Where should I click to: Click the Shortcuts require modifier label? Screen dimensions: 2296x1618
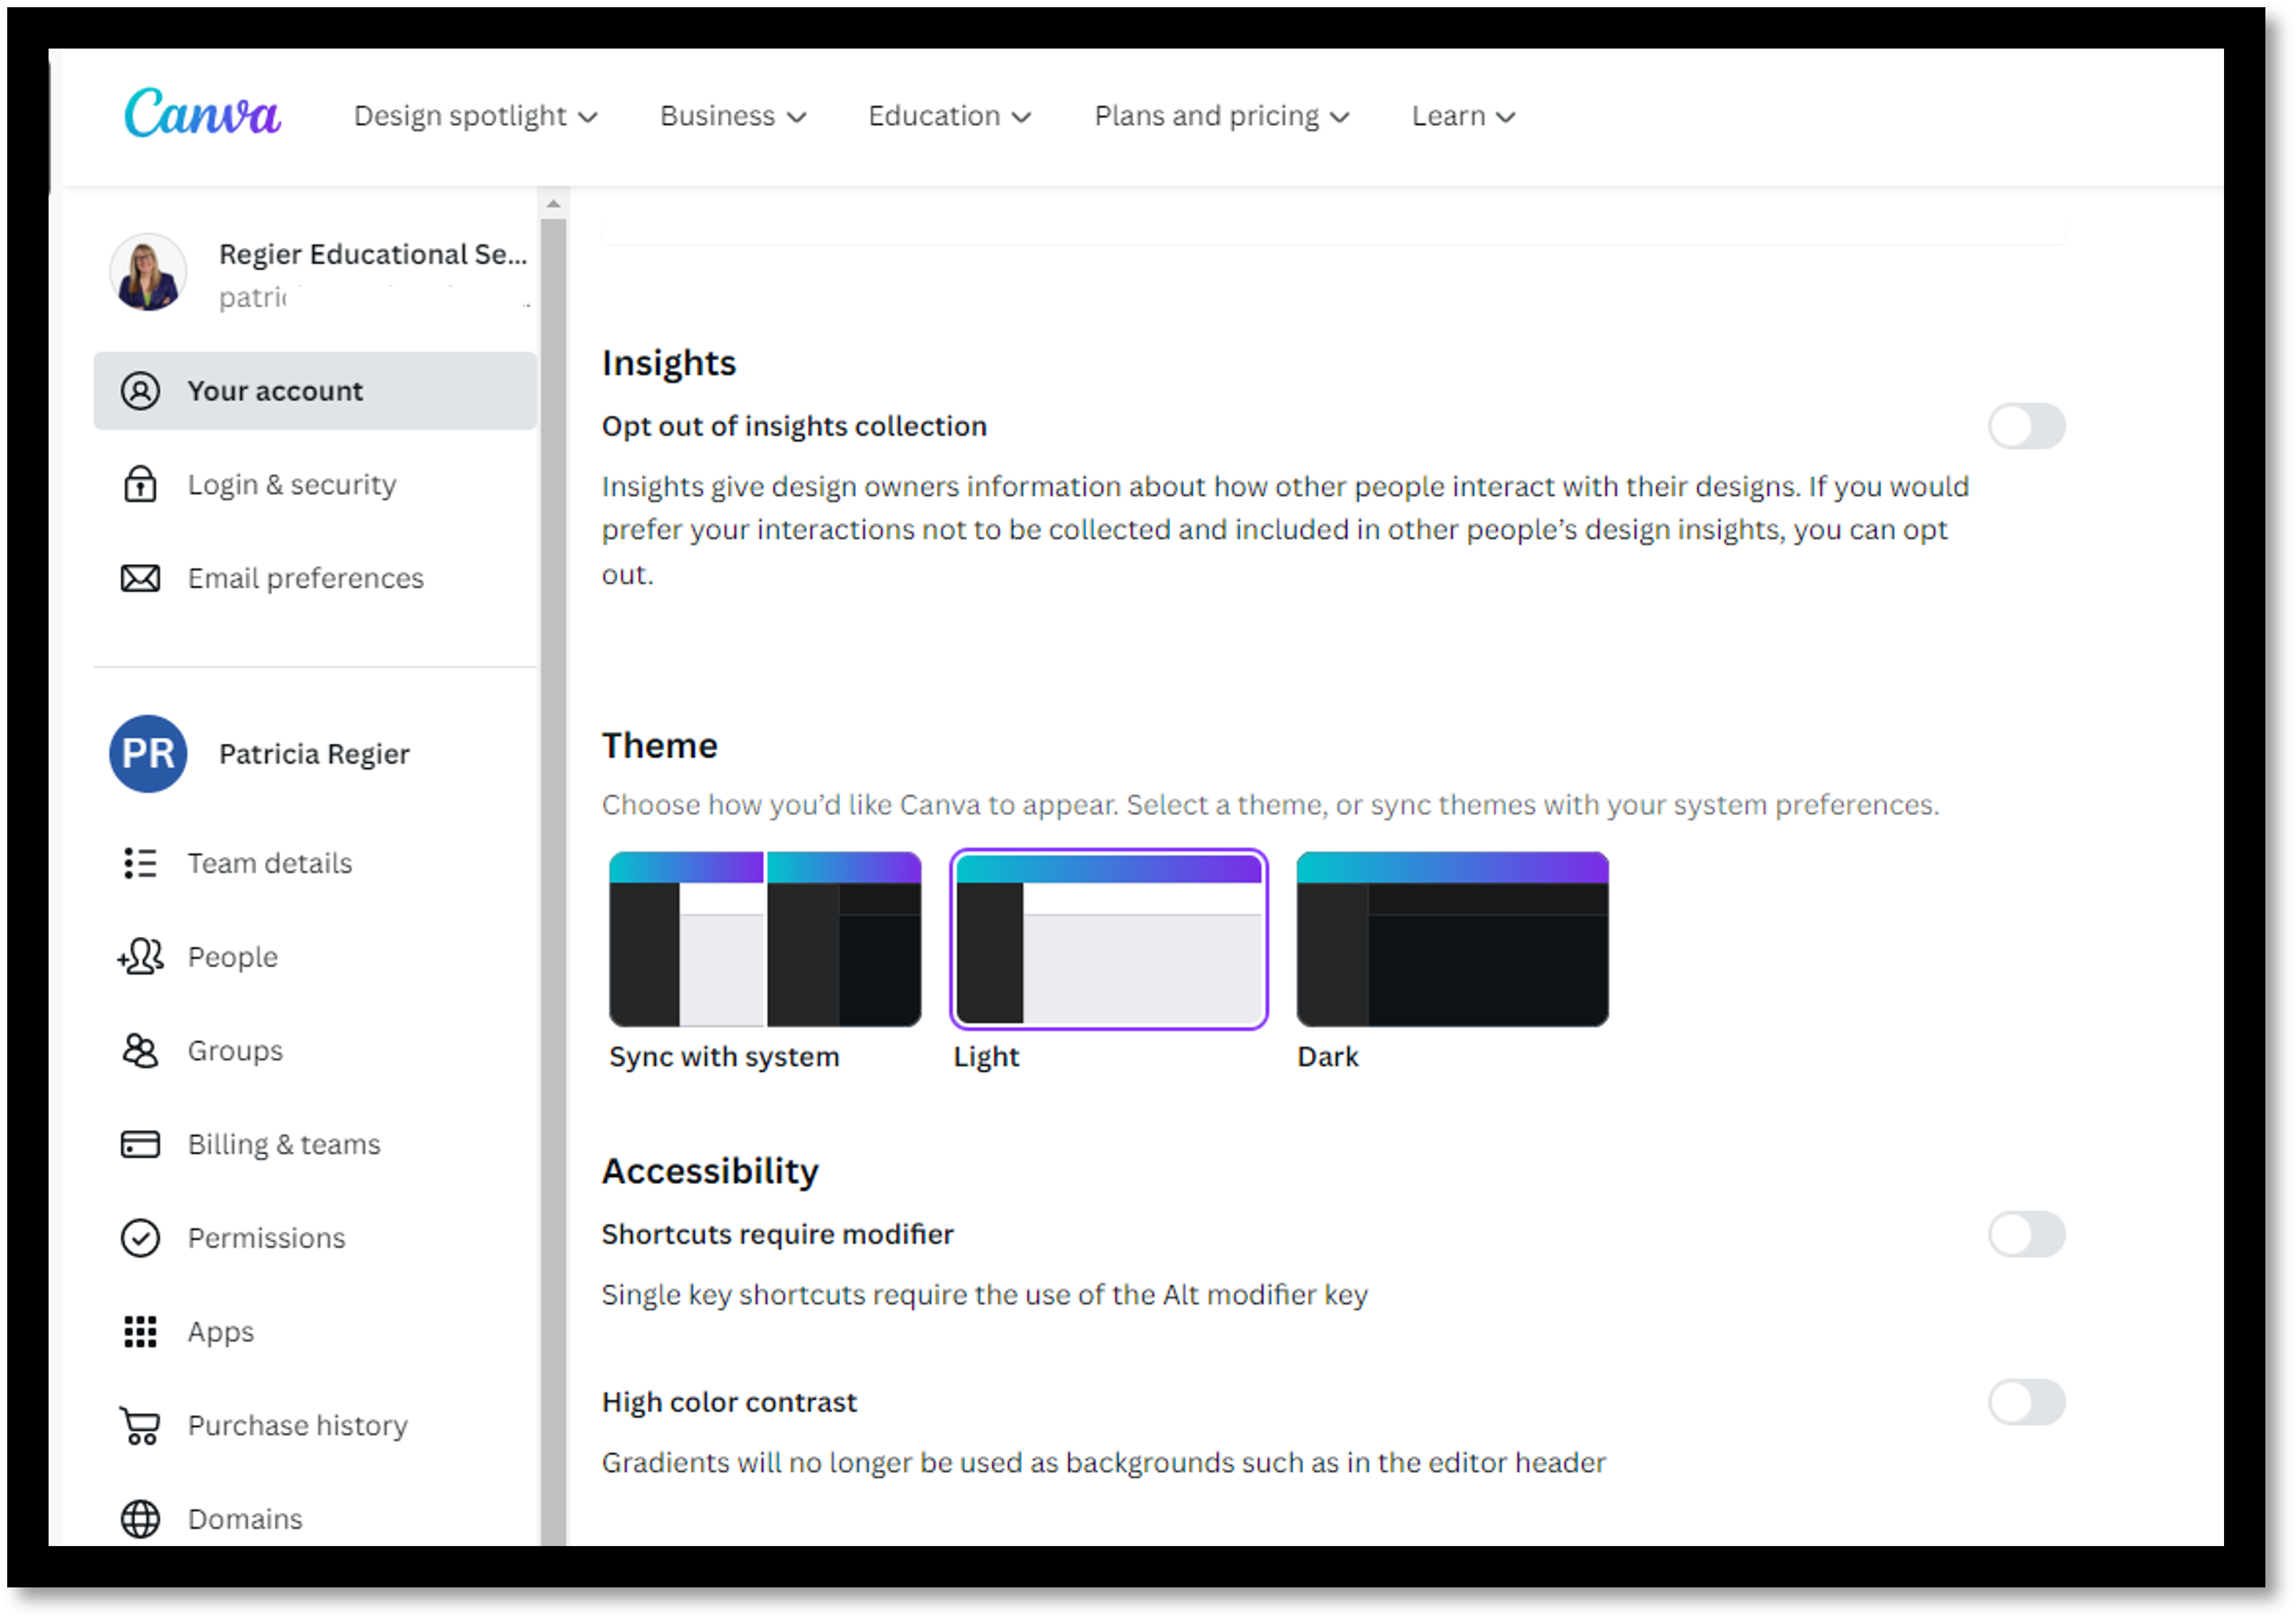coord(778,1235)
